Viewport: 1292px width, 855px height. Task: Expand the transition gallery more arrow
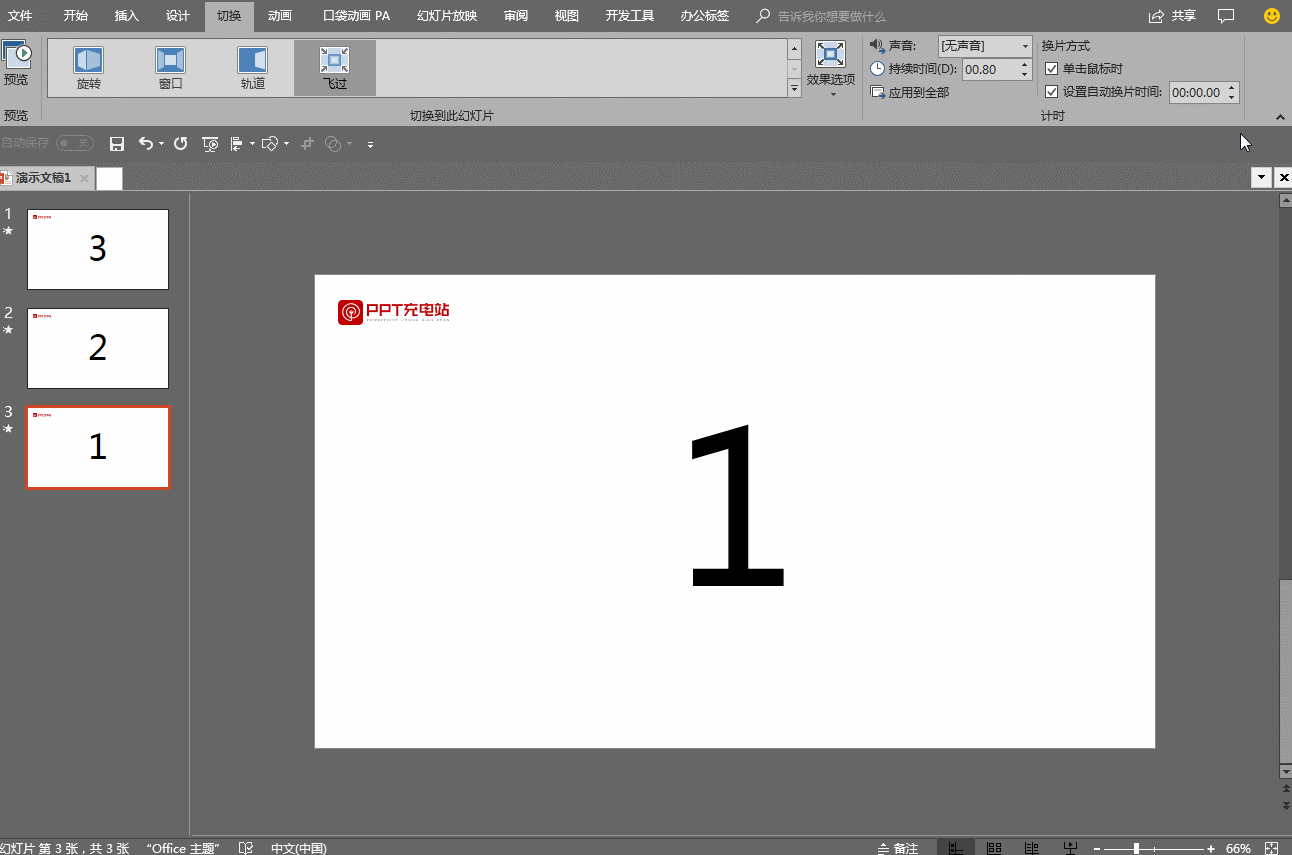[x=795, y=89]
